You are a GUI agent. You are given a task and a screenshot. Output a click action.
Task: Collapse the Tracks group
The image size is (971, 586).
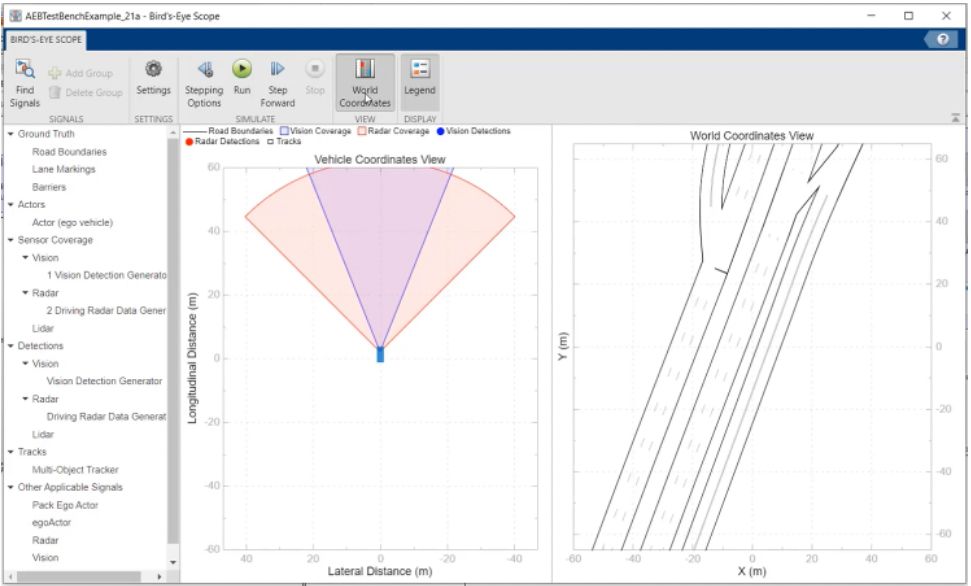(10, 452)
